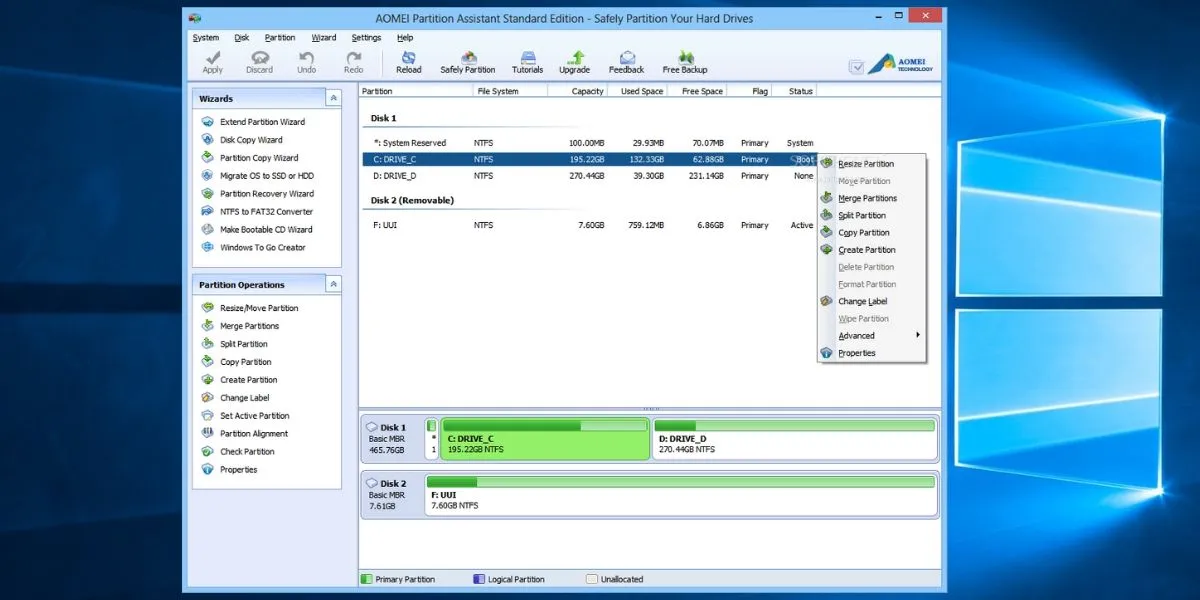Open Tutorials from the toolbar

point(528,62)
